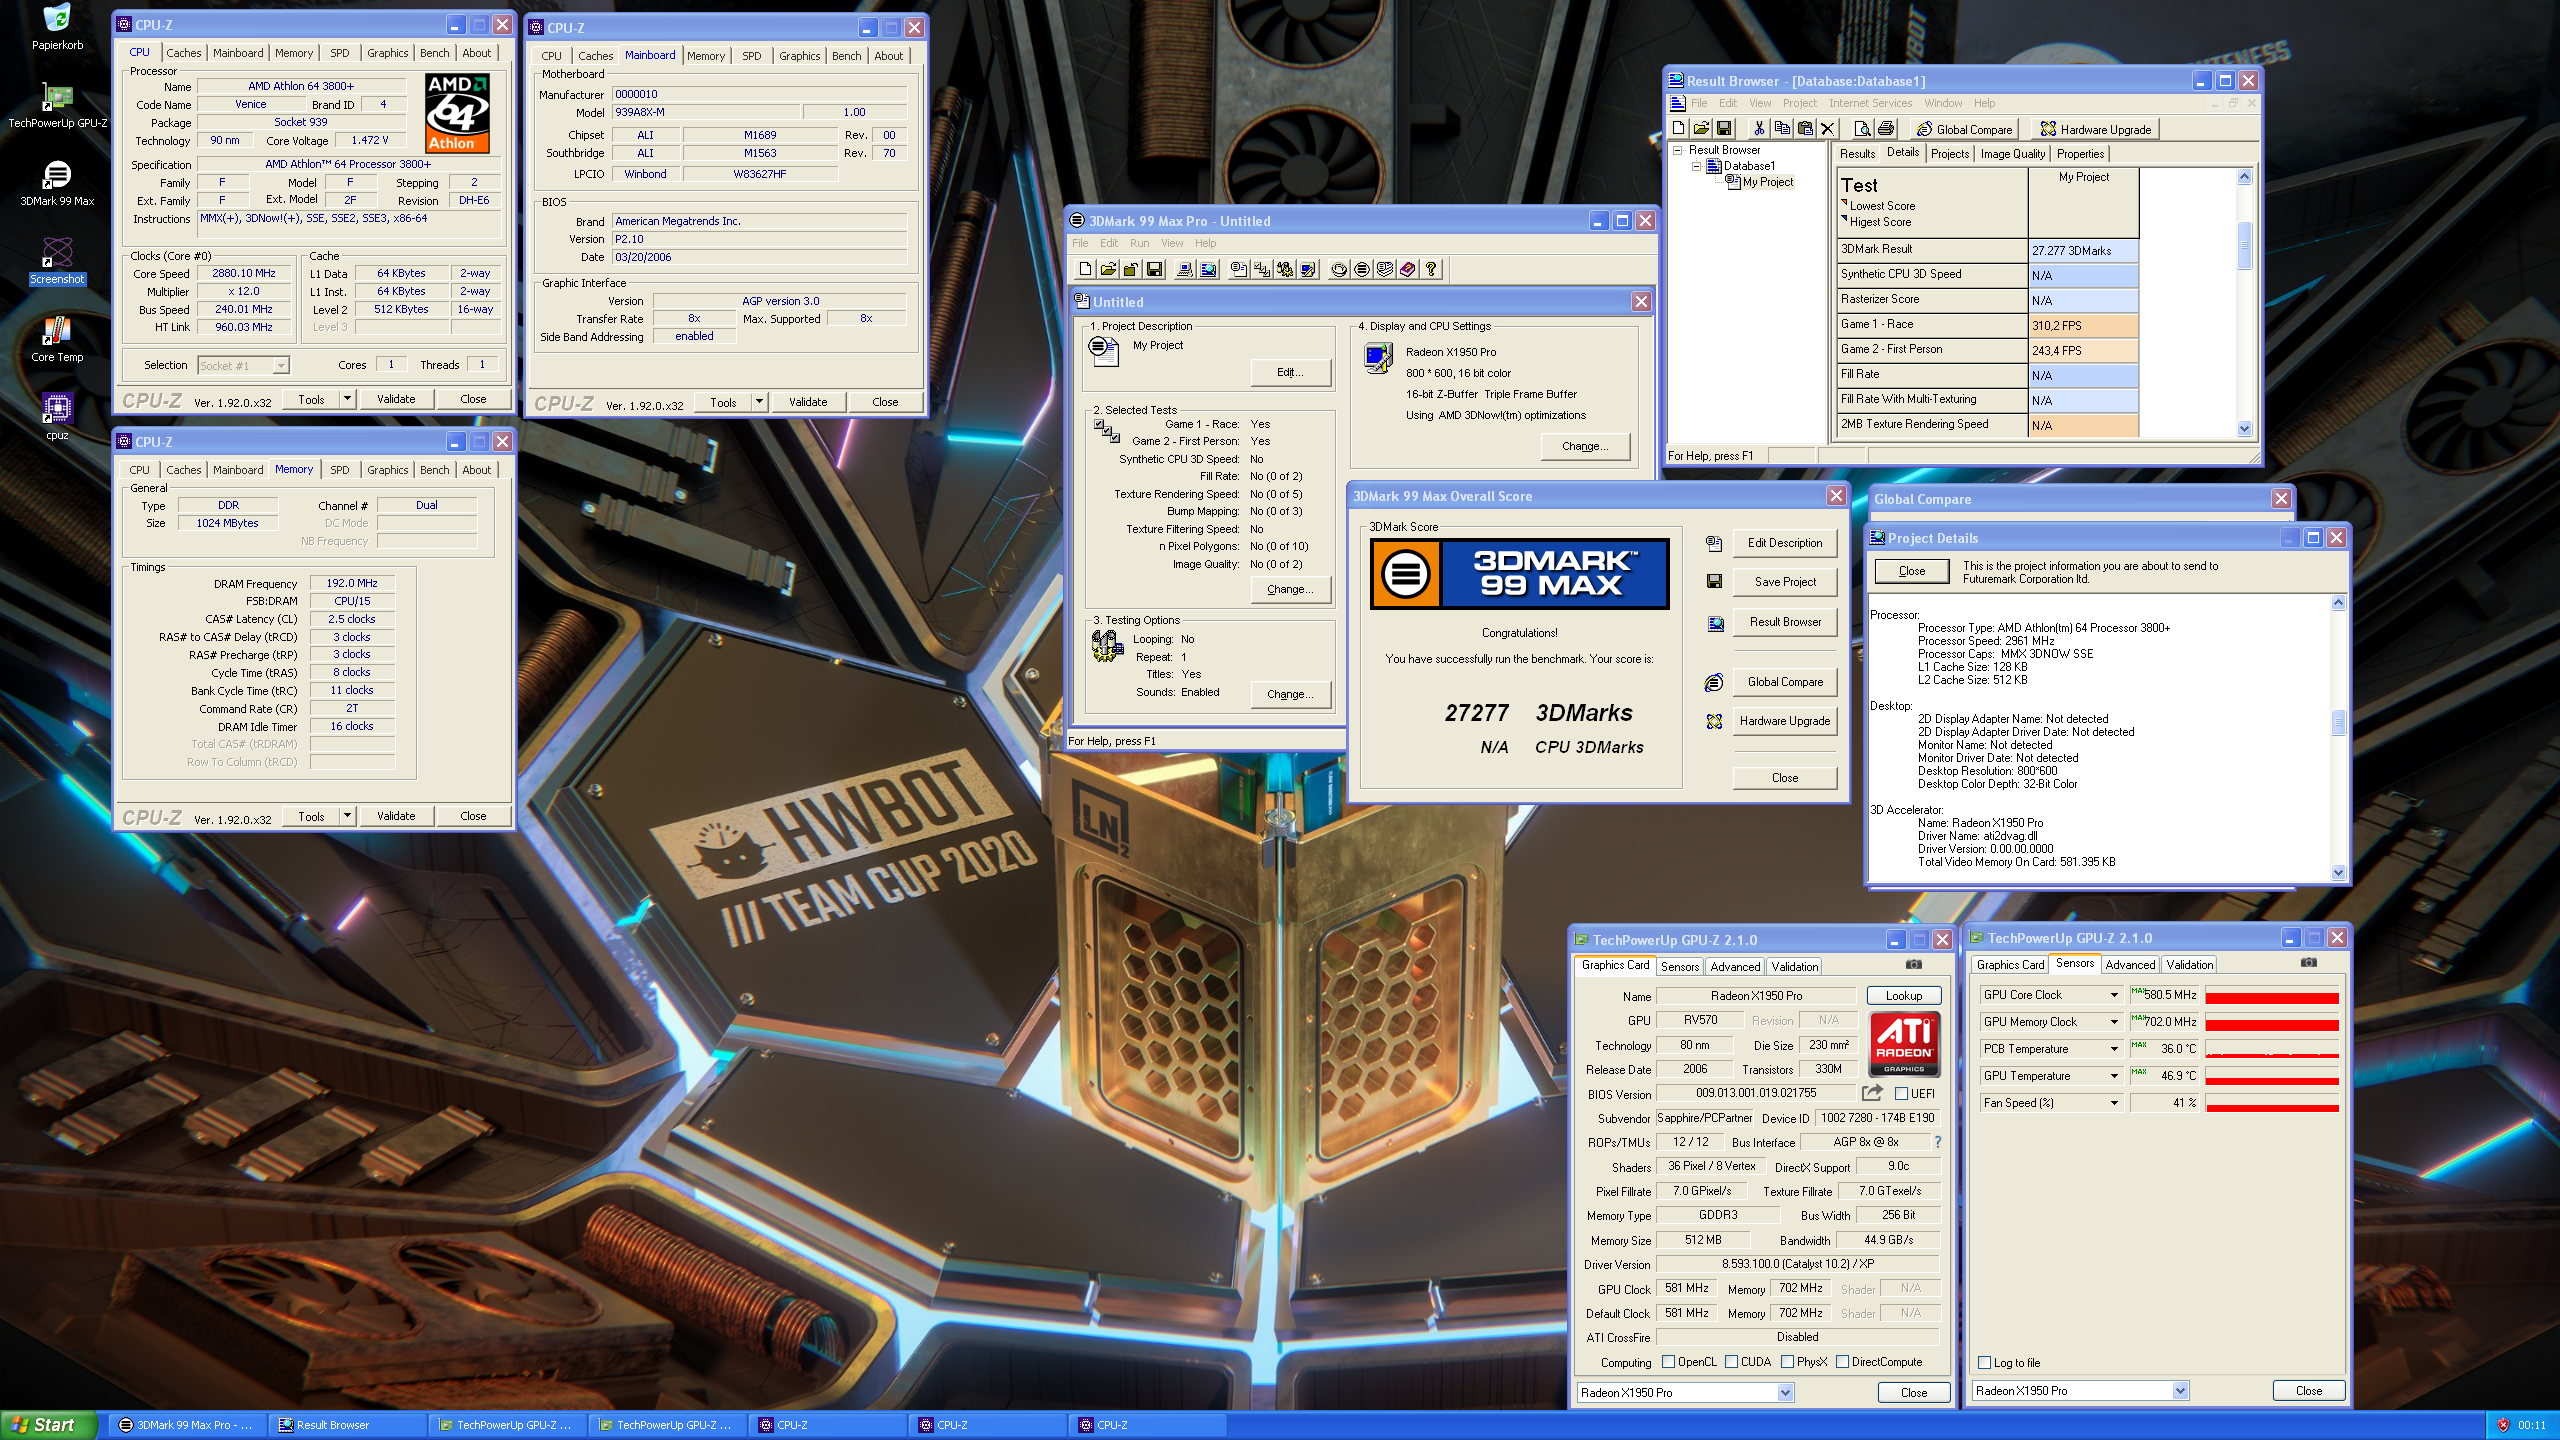Click the Delete X icon in Result Browser toolbar

[1827, 128]
